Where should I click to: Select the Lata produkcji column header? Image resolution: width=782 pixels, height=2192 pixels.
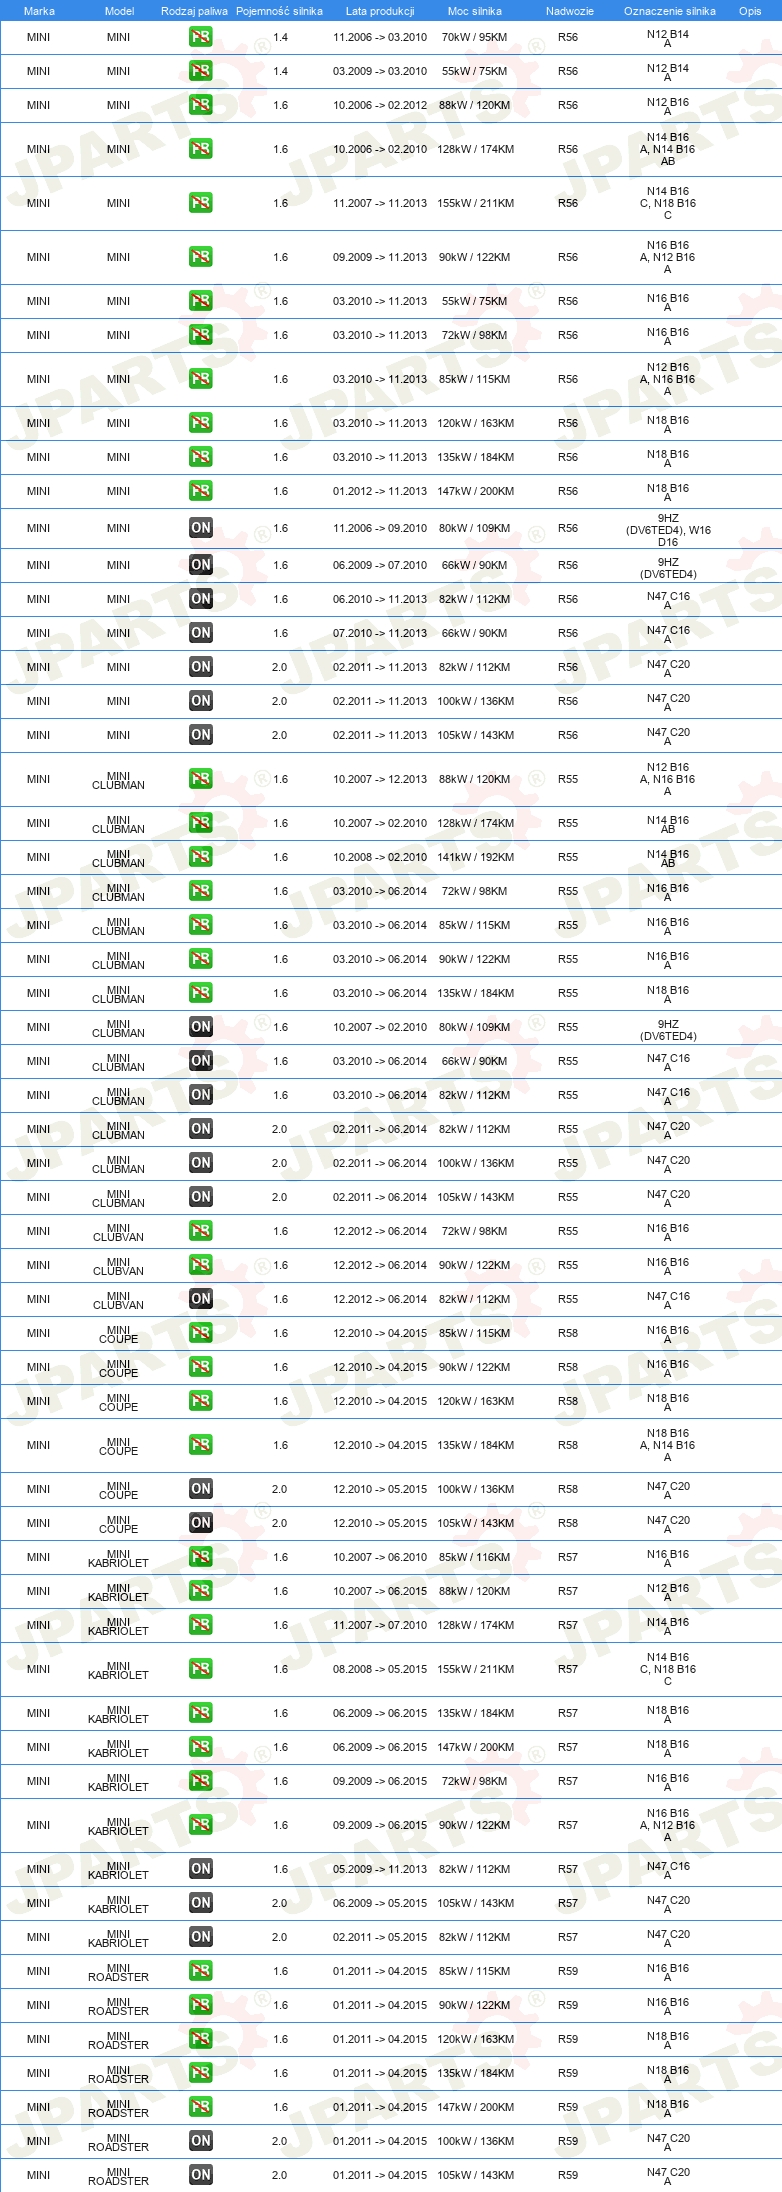380,11
